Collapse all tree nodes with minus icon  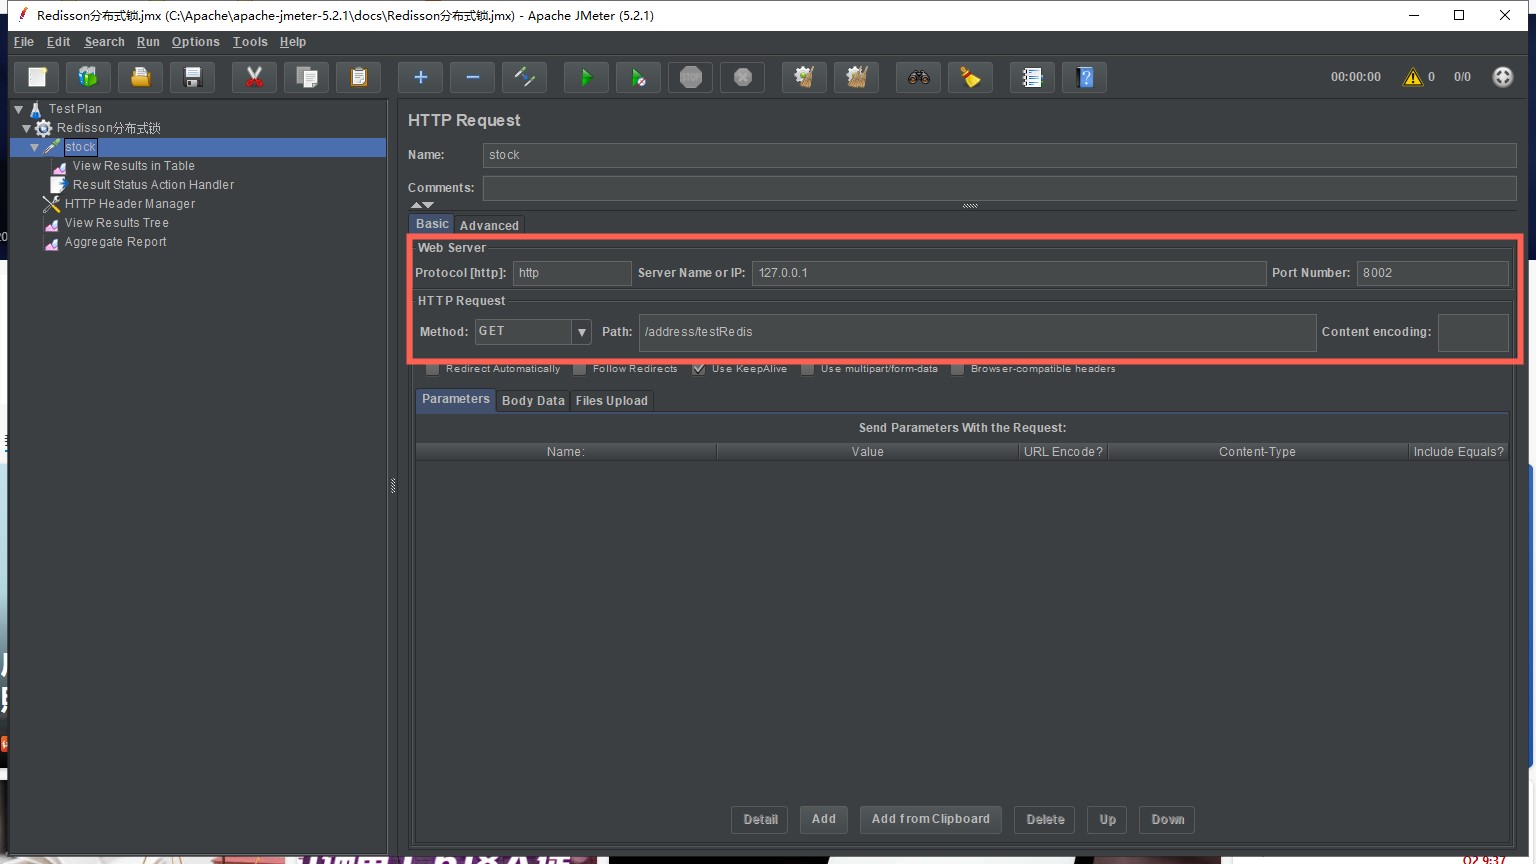point(473,77)
